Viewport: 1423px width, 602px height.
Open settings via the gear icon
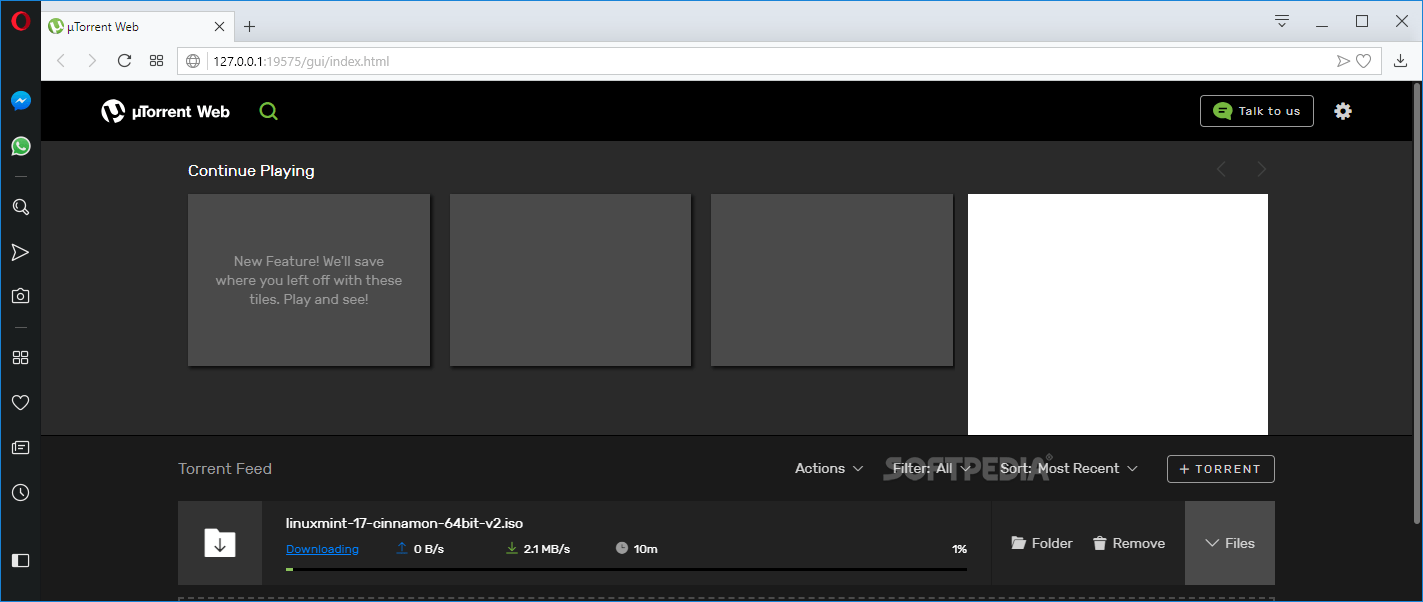point(1343,111)
